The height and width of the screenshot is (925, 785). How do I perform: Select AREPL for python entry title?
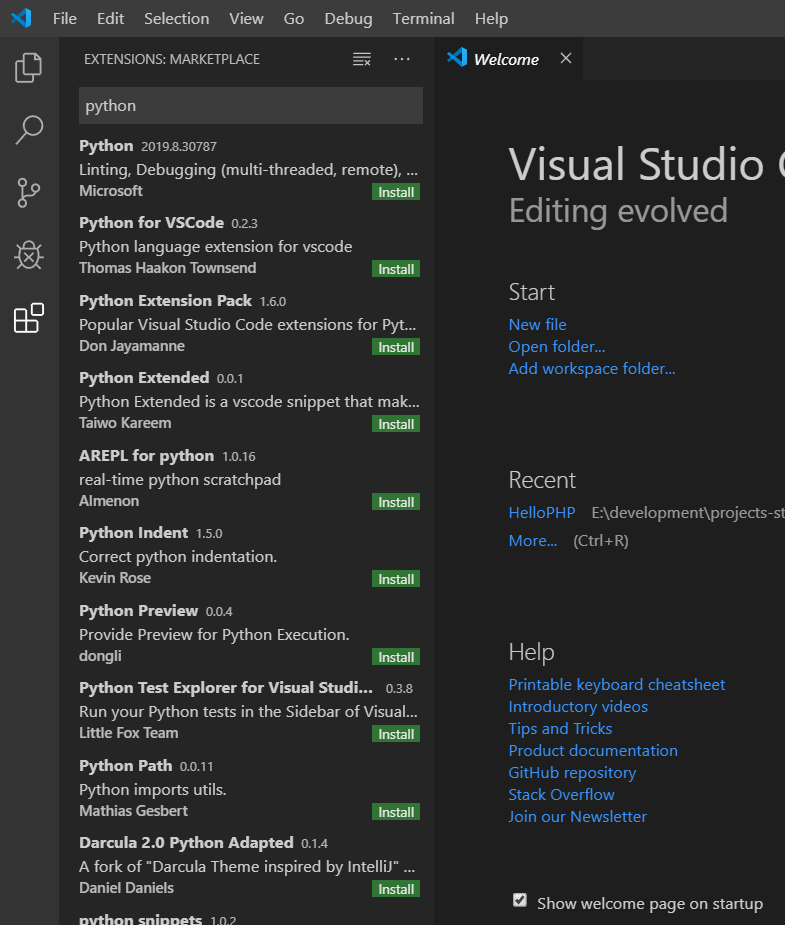click(x=146, y=456)
